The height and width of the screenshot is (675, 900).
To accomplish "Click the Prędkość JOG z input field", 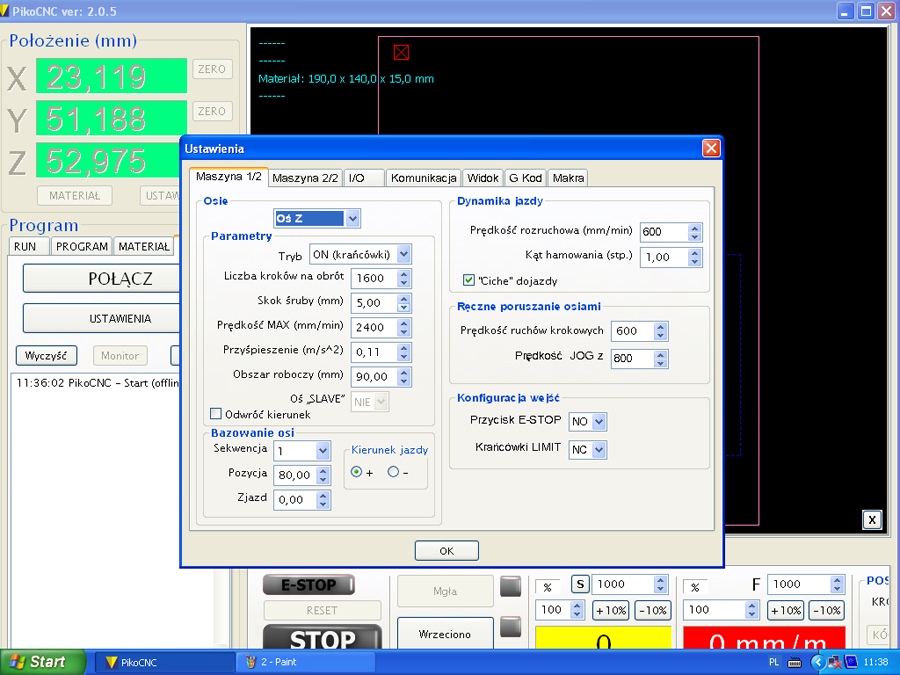I will click(633, 359).
